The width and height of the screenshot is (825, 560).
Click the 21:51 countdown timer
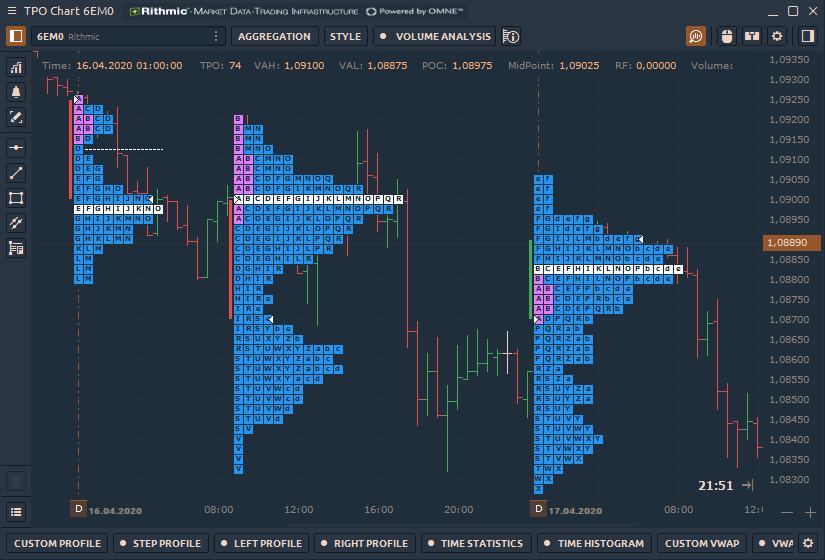click(716, 485)
